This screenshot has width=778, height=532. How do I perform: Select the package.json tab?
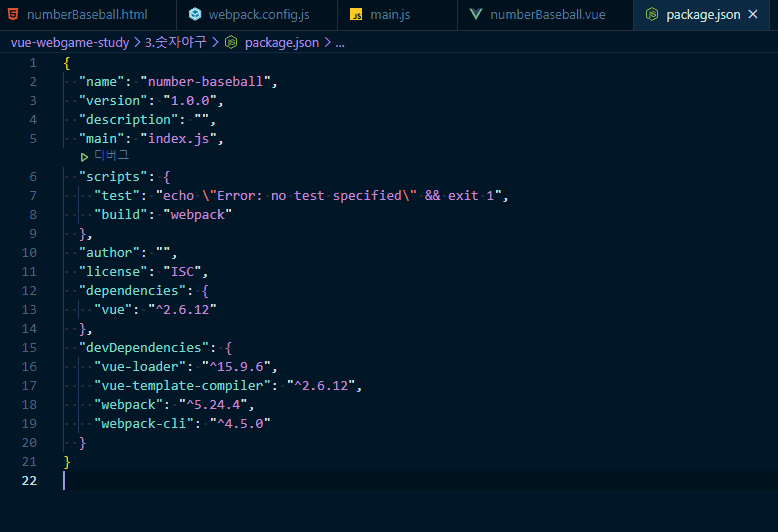703,15
